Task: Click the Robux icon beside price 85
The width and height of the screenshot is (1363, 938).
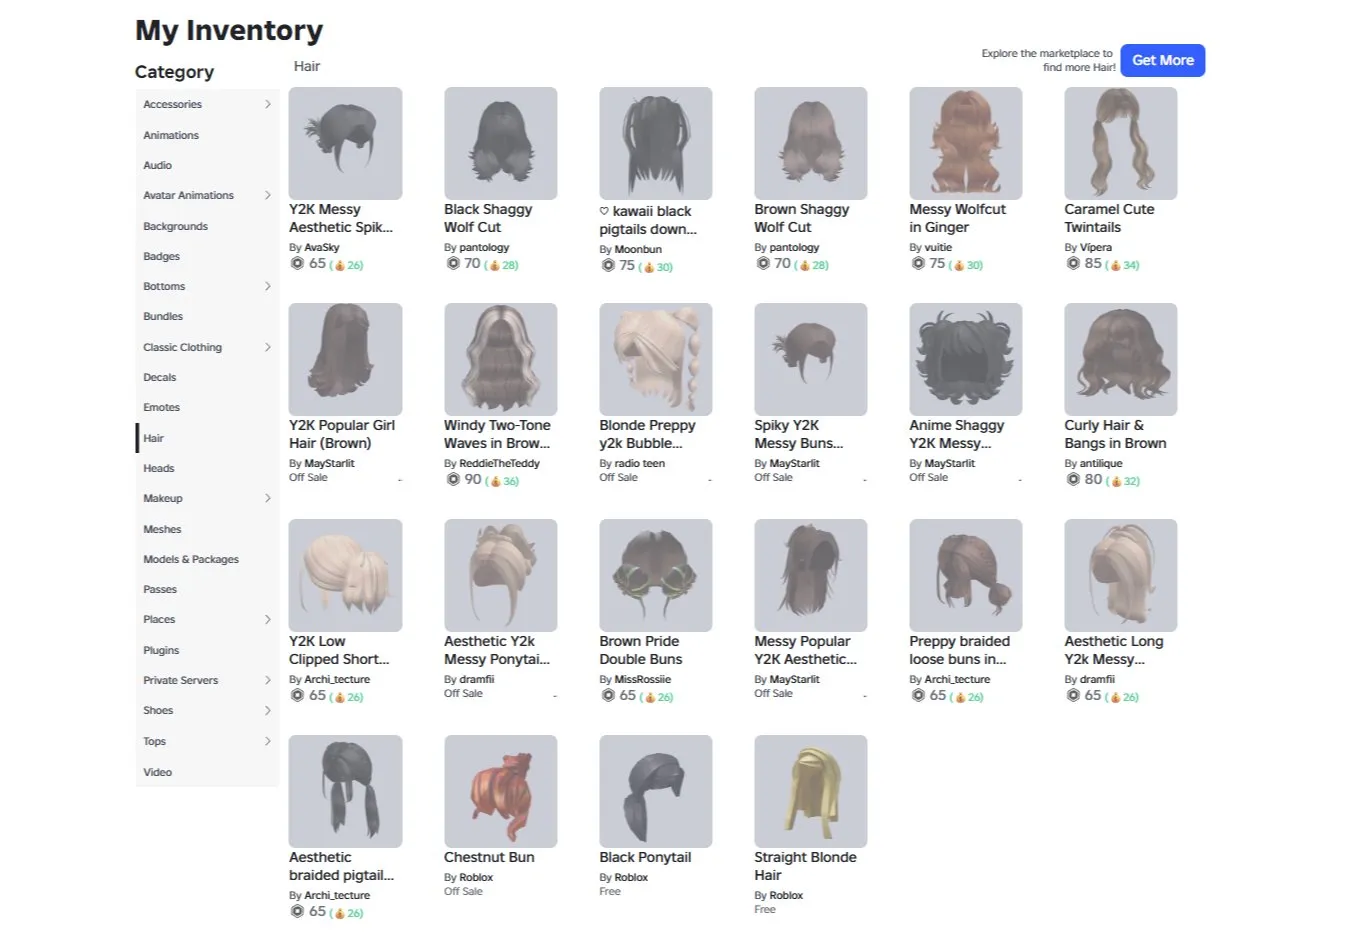Action: (1073, 264)
